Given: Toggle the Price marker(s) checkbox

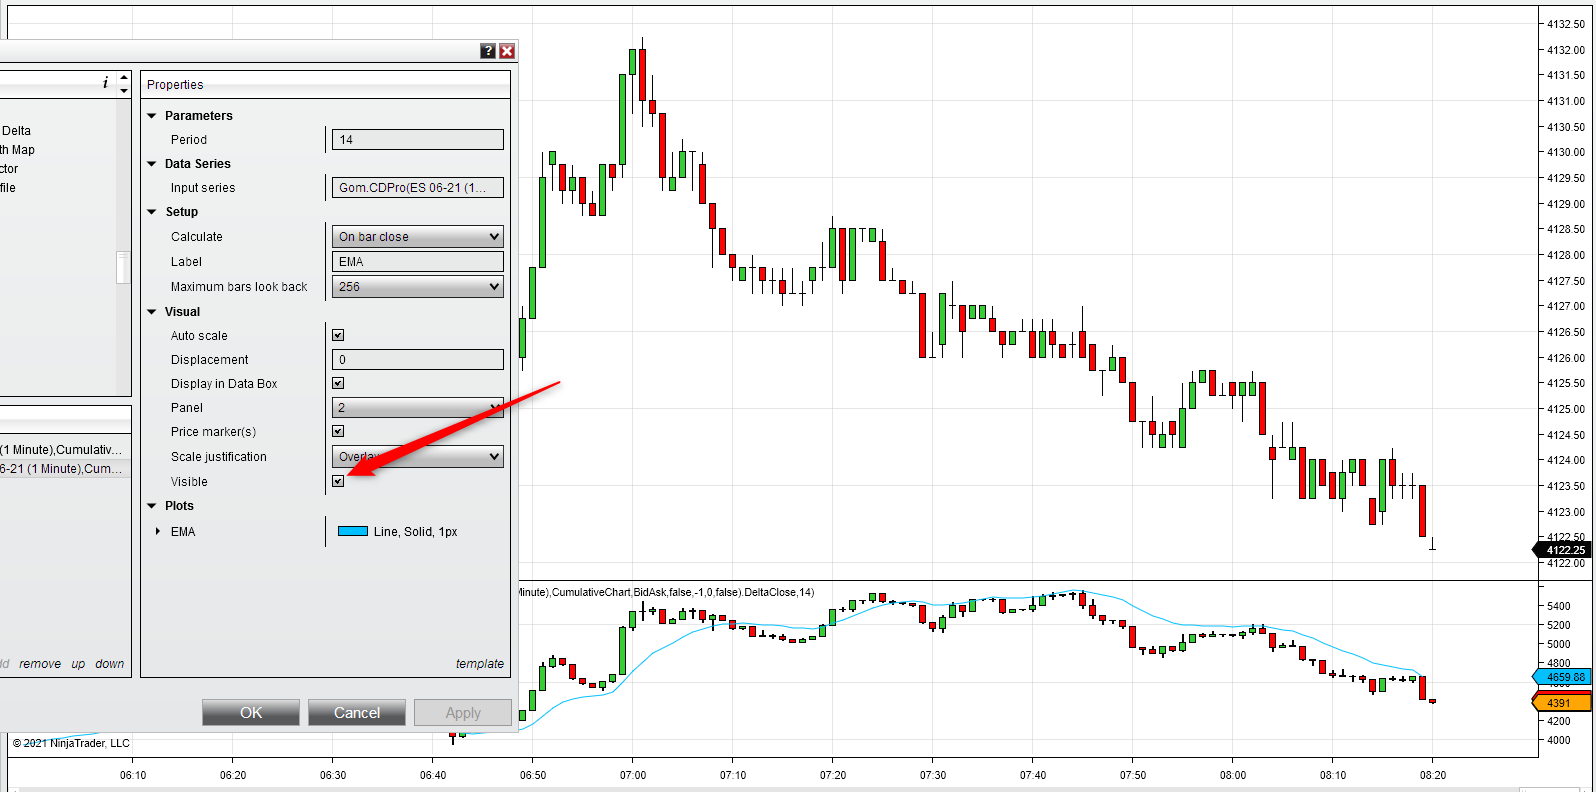Looking at the screenshot, I should [338, 431].
